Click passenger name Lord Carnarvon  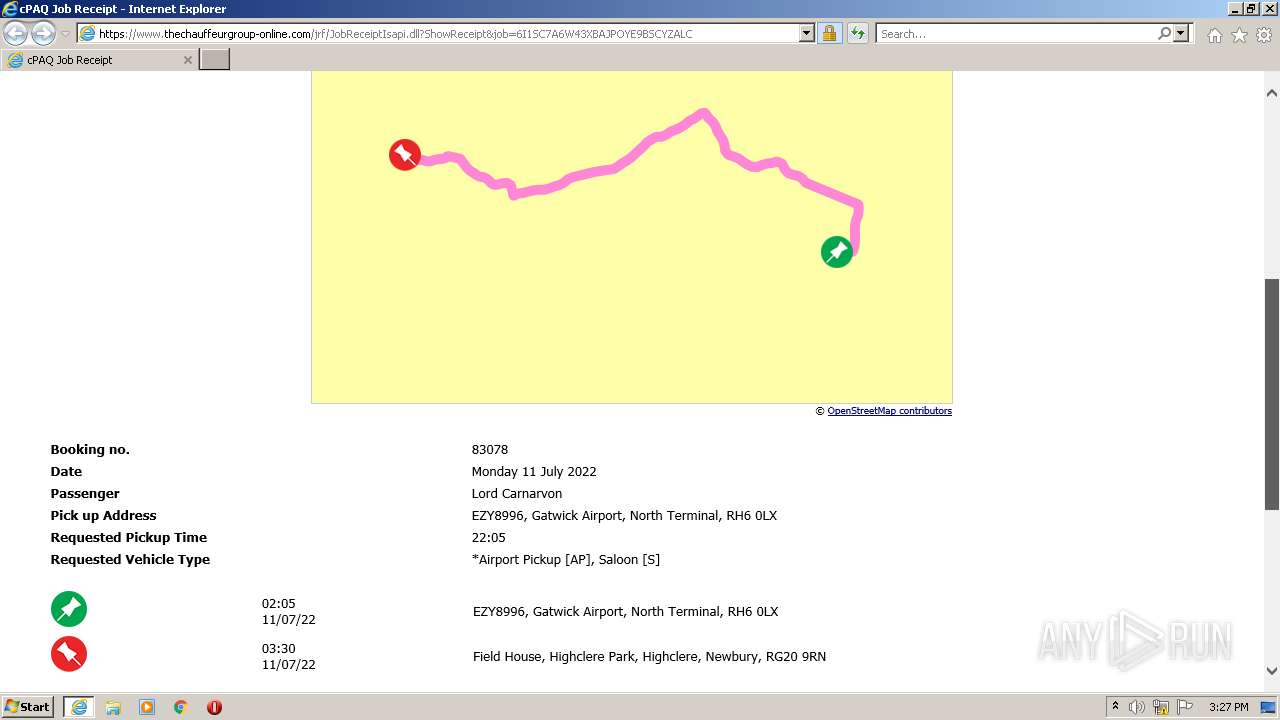coord(517,494)
